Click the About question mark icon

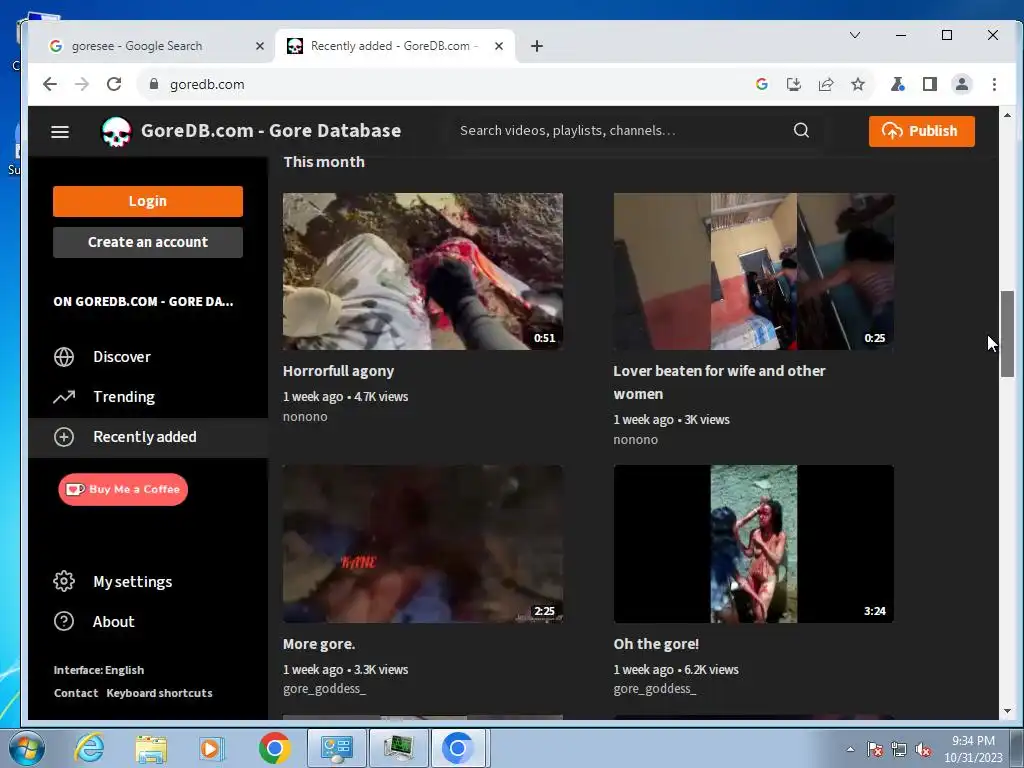[64, 621]
